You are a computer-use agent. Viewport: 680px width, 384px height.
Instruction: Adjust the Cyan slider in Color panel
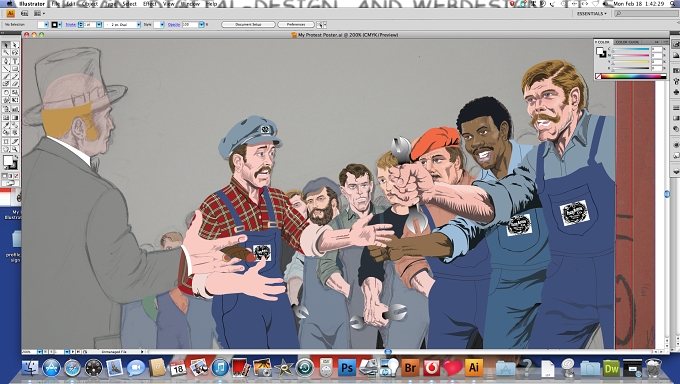(x=630, y=50)
